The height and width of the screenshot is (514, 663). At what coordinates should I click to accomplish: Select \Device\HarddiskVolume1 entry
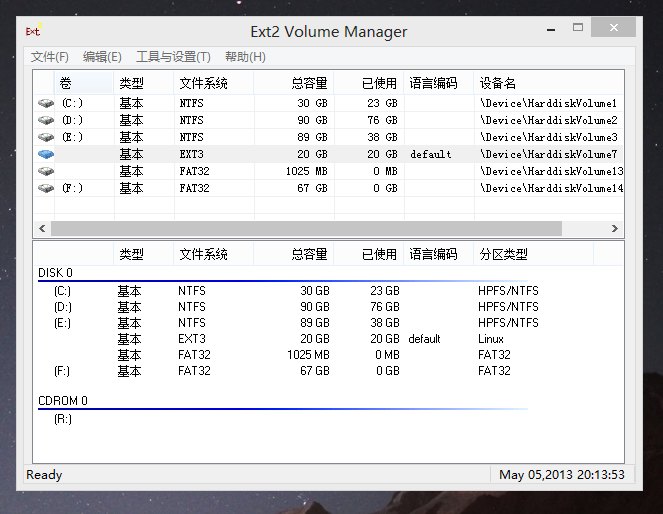click(548, 103)
